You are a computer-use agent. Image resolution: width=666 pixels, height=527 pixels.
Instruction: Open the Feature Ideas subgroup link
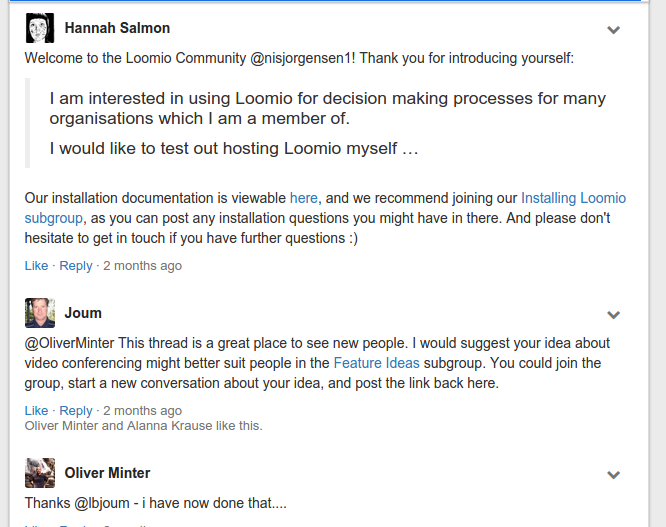376,363
